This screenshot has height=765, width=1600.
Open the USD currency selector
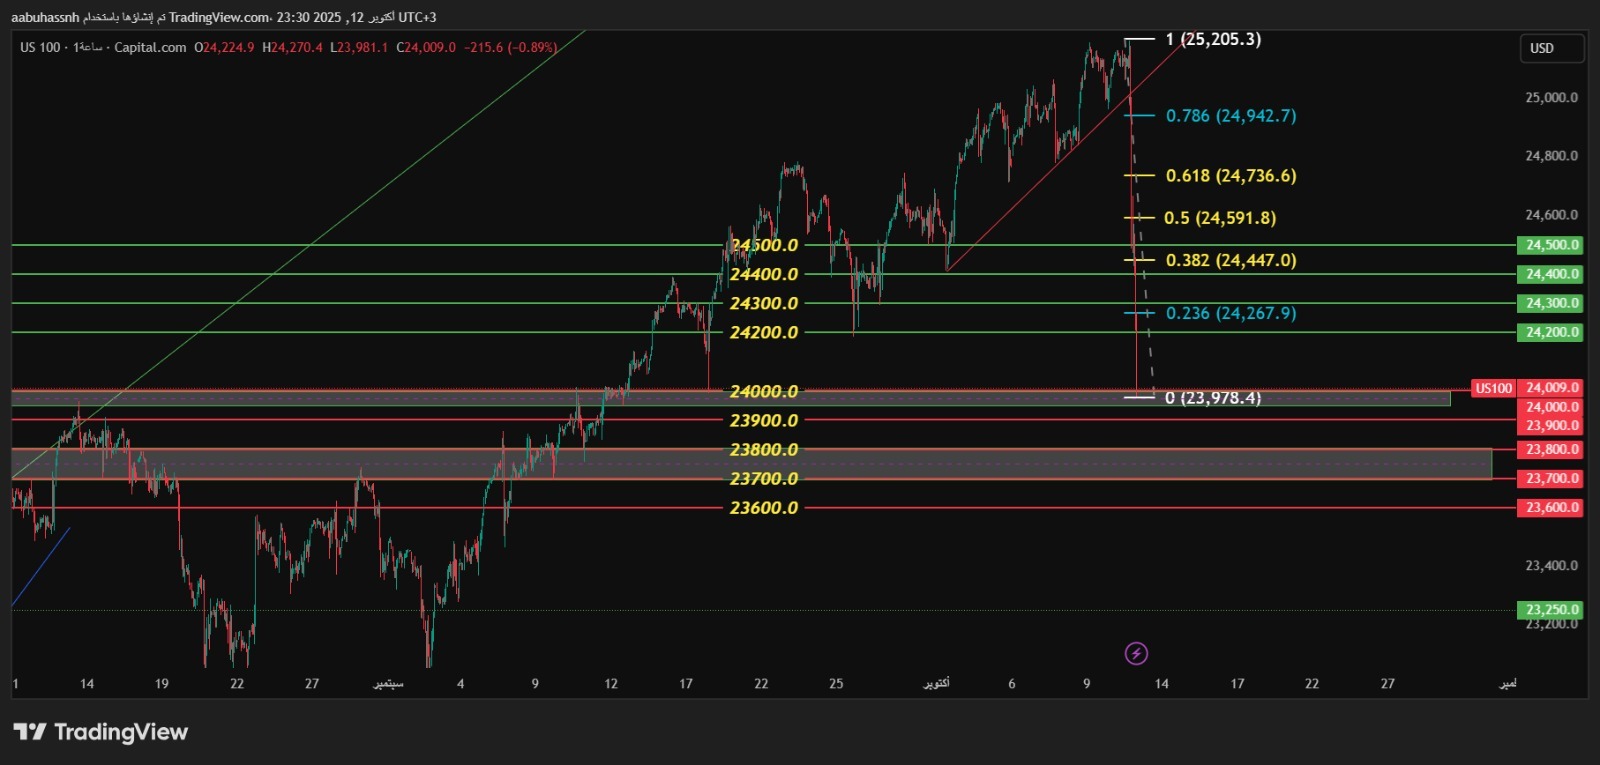point(1551,48)
